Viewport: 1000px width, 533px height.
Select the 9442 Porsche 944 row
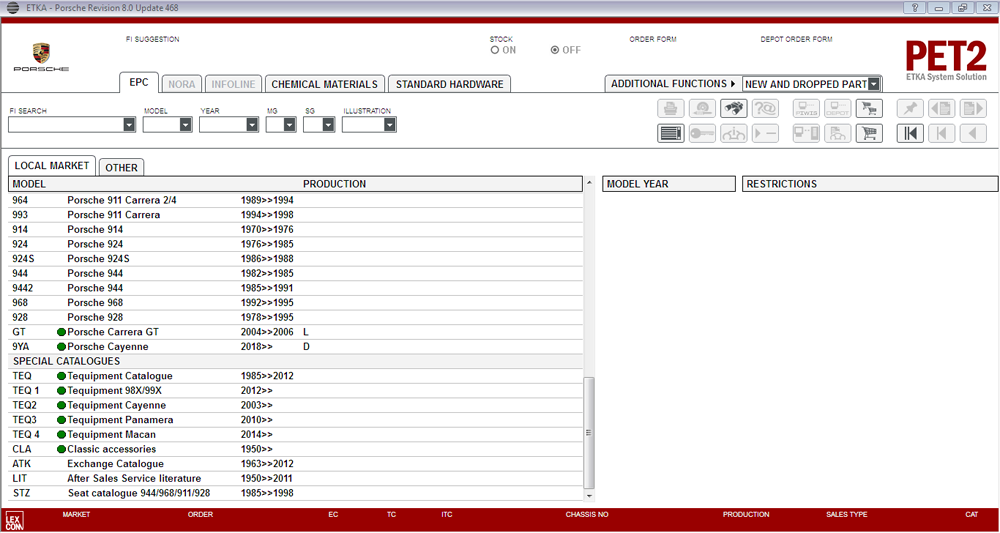[x=295, y=288]
